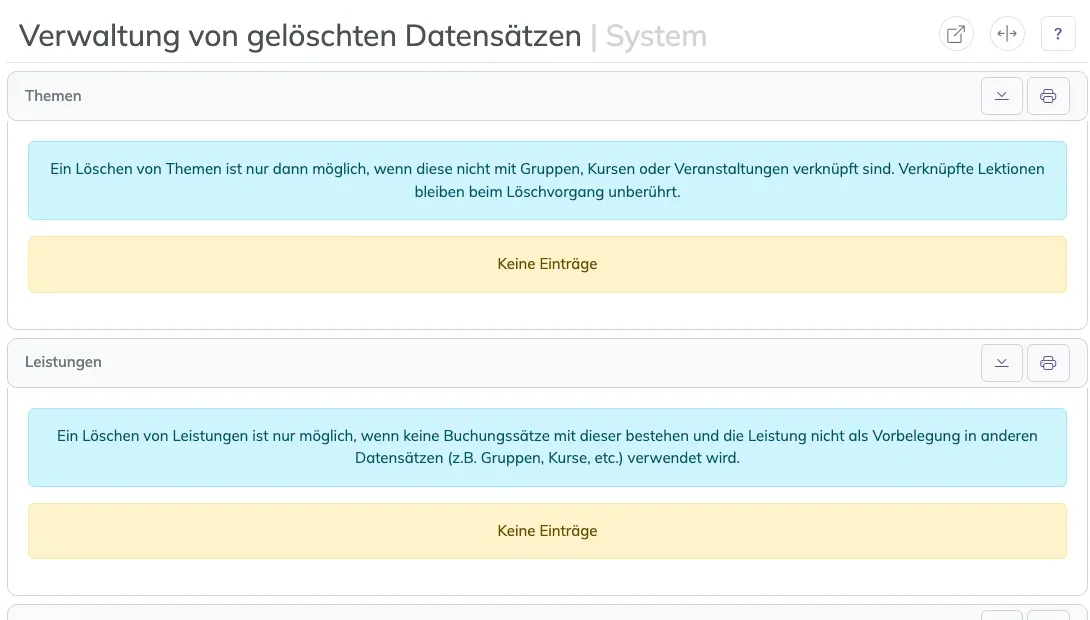Open the help question mark button

(1058, 34)
